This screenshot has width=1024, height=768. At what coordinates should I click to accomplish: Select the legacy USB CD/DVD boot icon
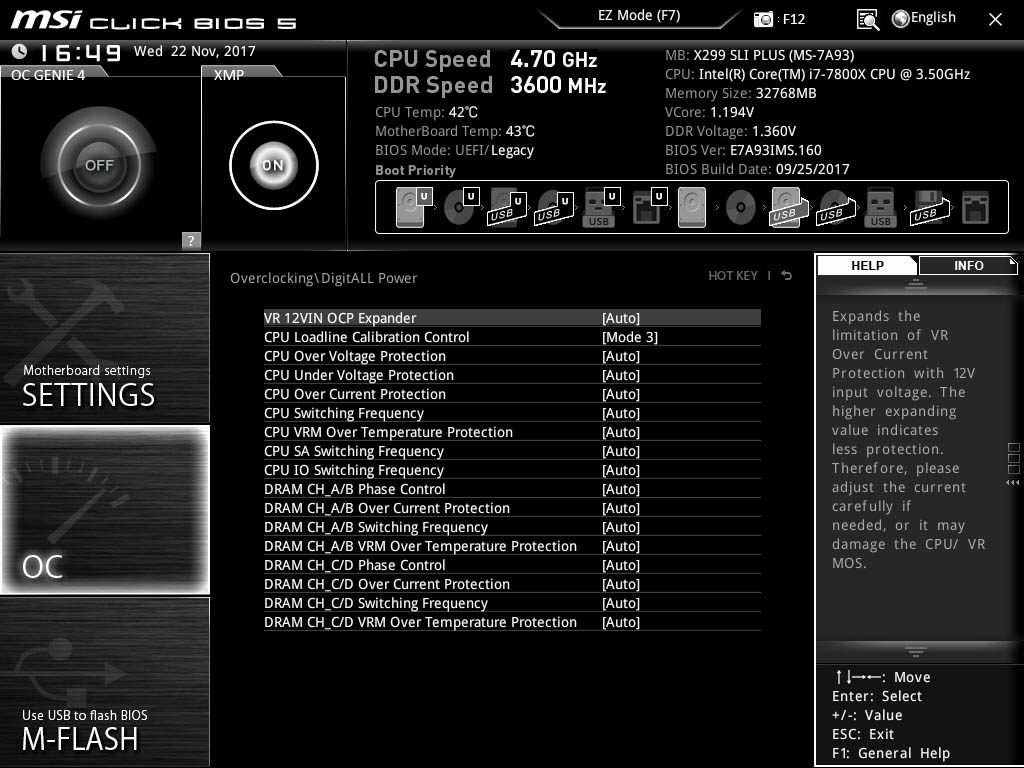tap(835, 208)
